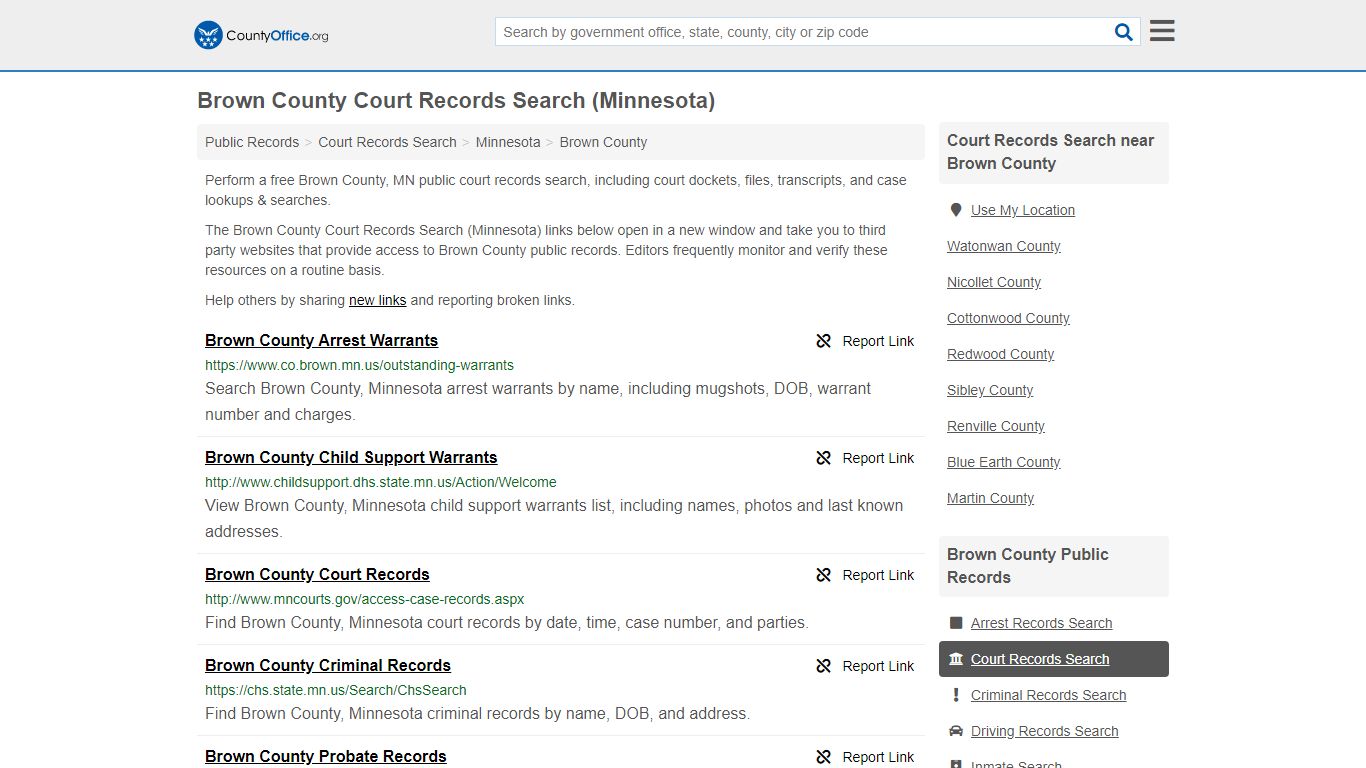Open the new links sharing link
This screenshot has width=1366, height=768.
click(377, 300)
